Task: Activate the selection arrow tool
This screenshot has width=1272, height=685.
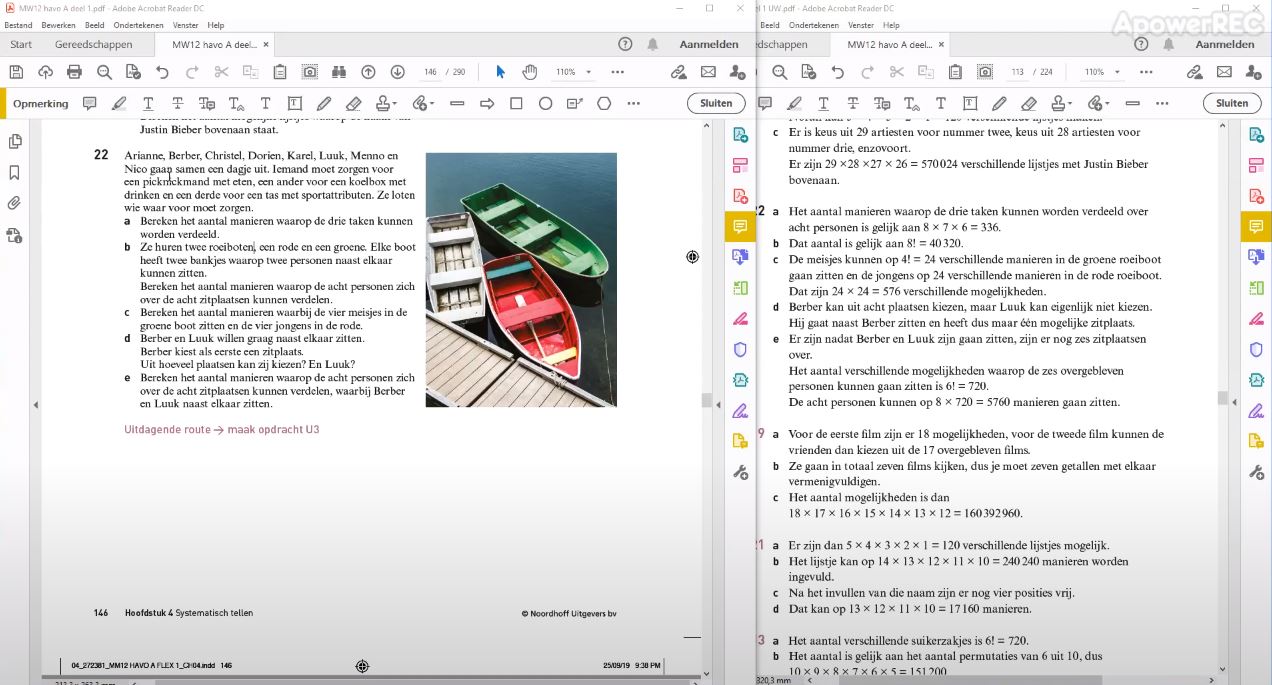Action: [500, 72]
